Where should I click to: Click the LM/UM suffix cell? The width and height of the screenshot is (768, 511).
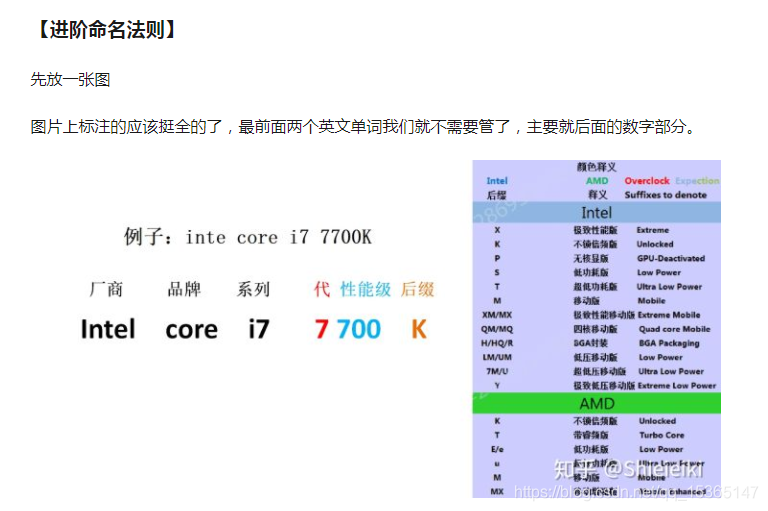click(x=497, y=358)
